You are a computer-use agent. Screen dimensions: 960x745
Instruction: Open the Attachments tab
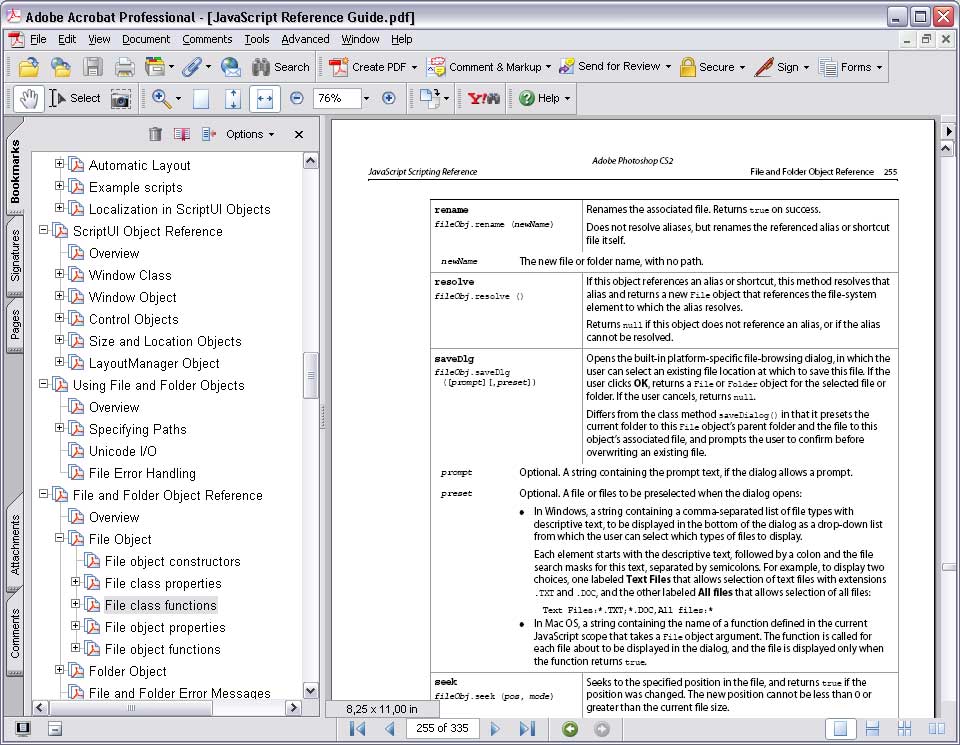tap(15, 544)
